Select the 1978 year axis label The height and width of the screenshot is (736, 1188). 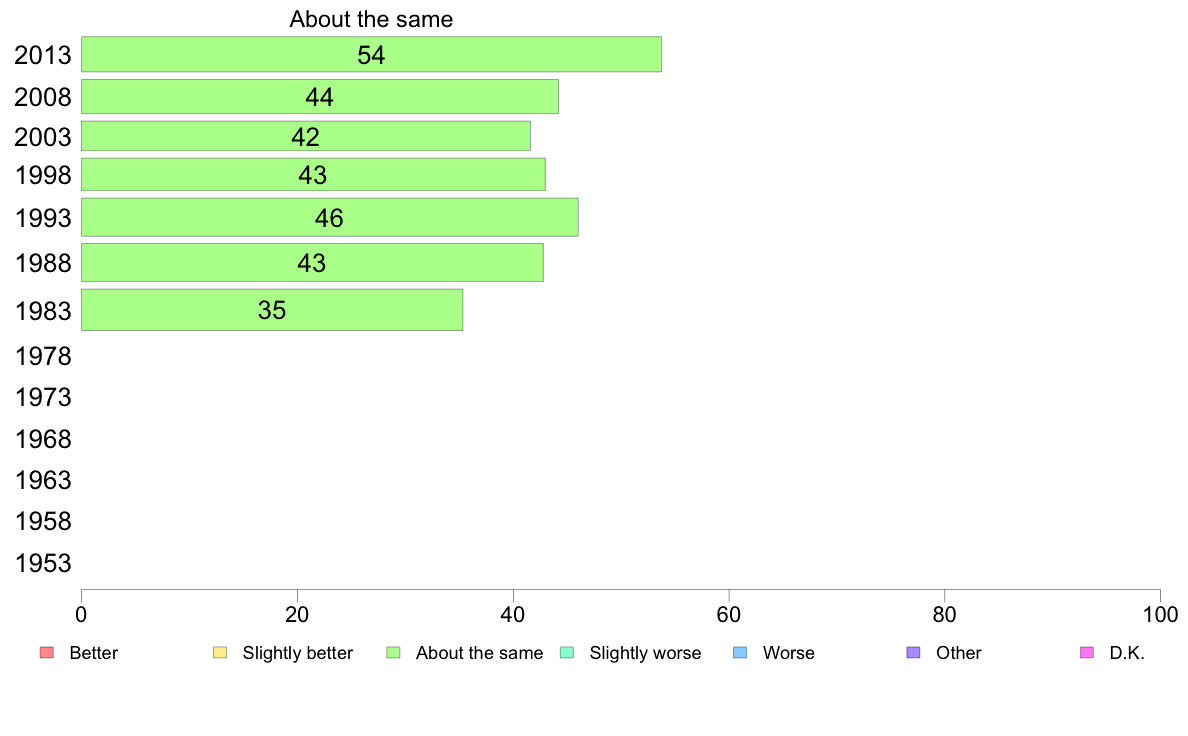click(x=43, y=356)
